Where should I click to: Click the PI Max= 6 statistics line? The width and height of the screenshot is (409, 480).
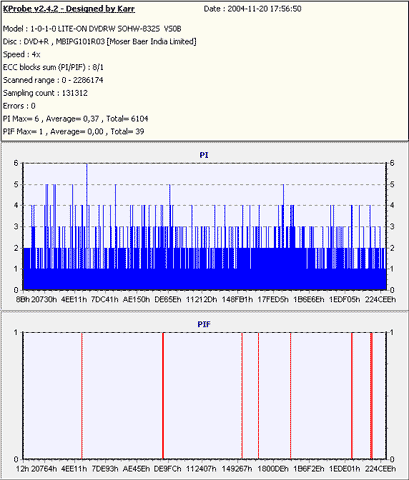75,119
